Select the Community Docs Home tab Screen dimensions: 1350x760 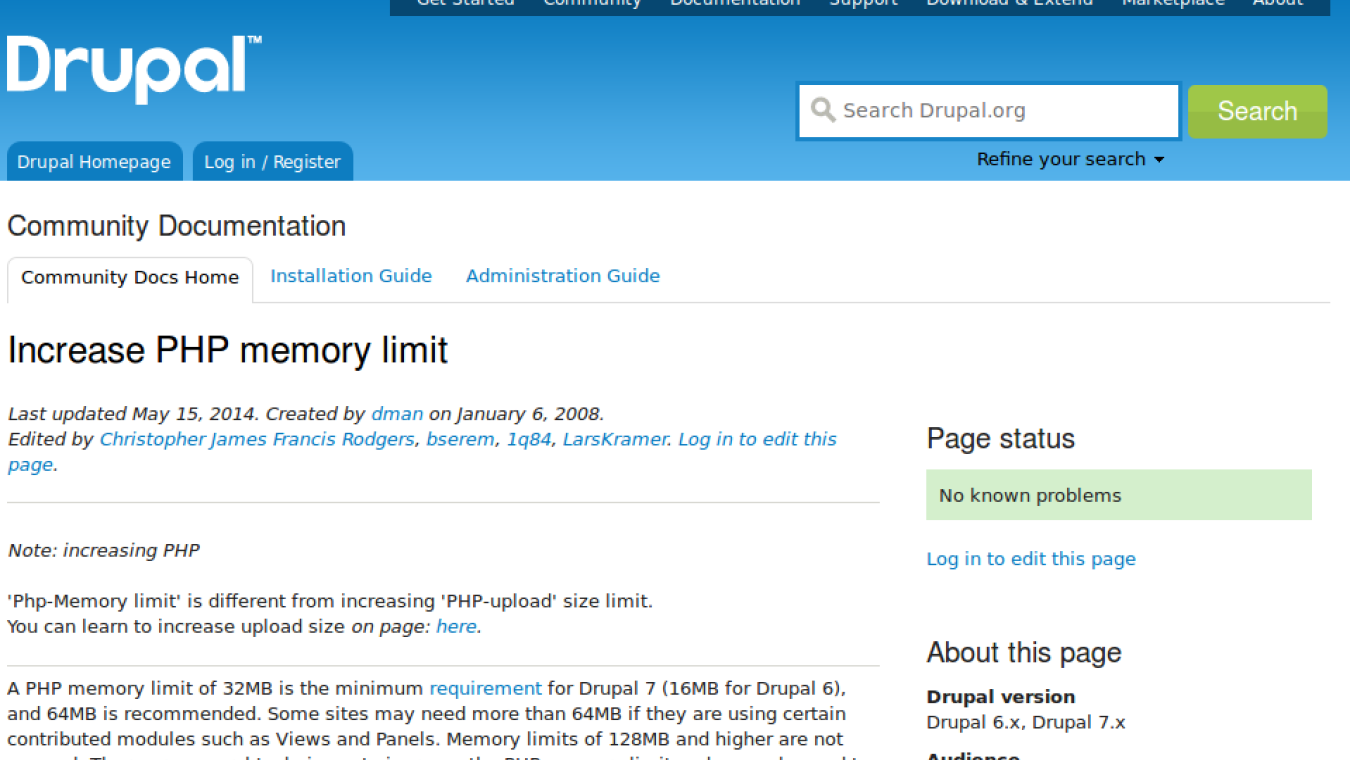tap(129, 277)
